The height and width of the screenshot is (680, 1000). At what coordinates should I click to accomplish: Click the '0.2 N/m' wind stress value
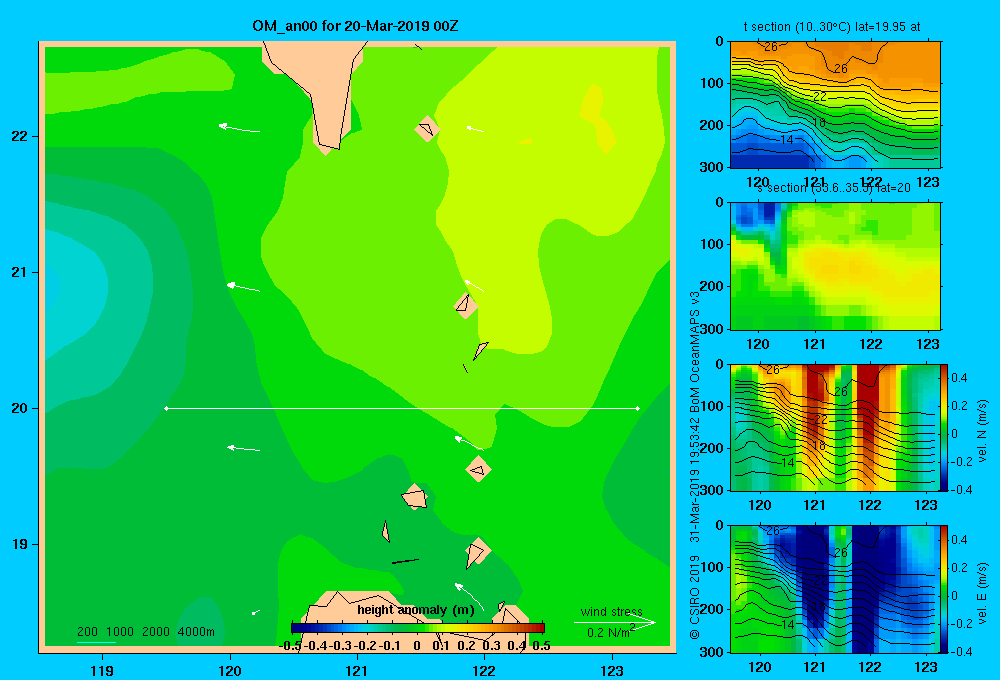[608, 633]
